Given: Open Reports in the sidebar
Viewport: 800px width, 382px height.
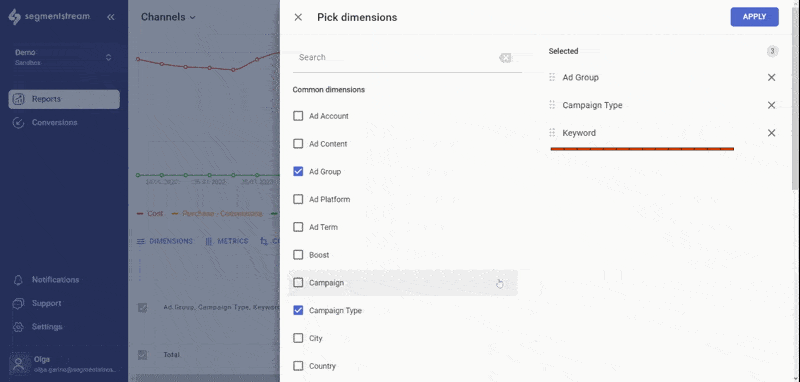Looking at the screenshot, I should (x=64, y=99).
